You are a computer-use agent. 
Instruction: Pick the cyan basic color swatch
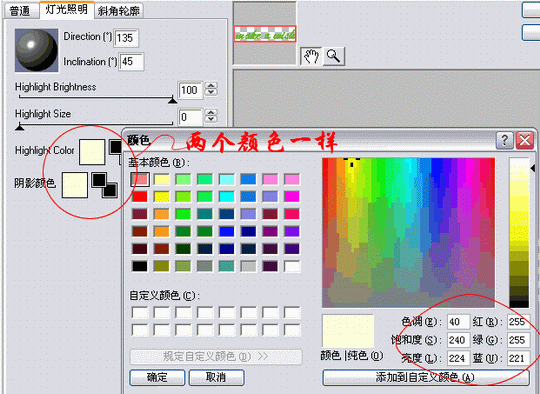pyautogui.click(x=227, y=197)
